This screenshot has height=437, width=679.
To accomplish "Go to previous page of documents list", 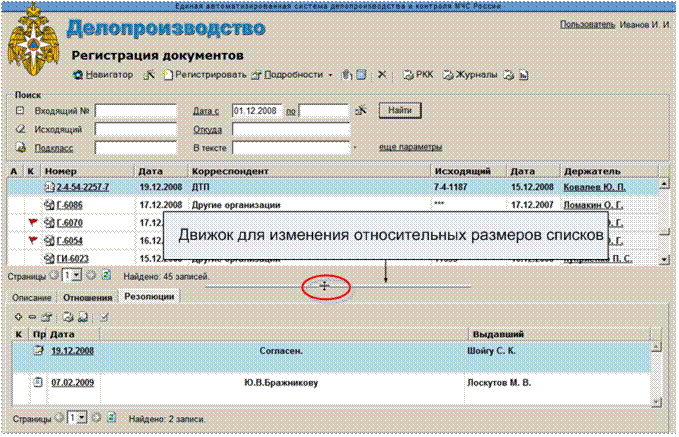I will pyautogui.click(x=55, y=275).
